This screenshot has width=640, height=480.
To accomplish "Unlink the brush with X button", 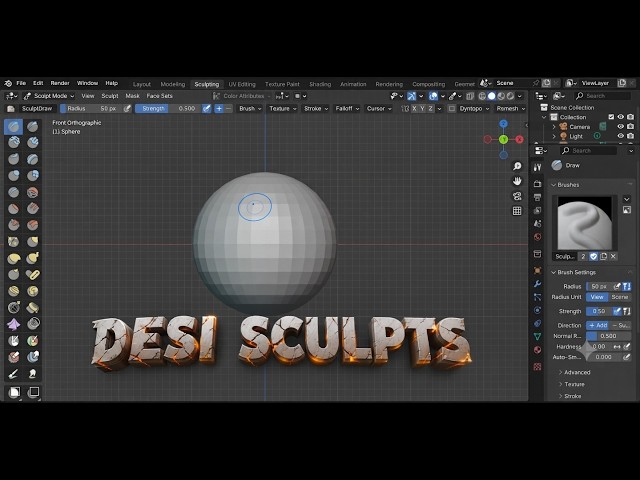I will [x=613, y=256].
